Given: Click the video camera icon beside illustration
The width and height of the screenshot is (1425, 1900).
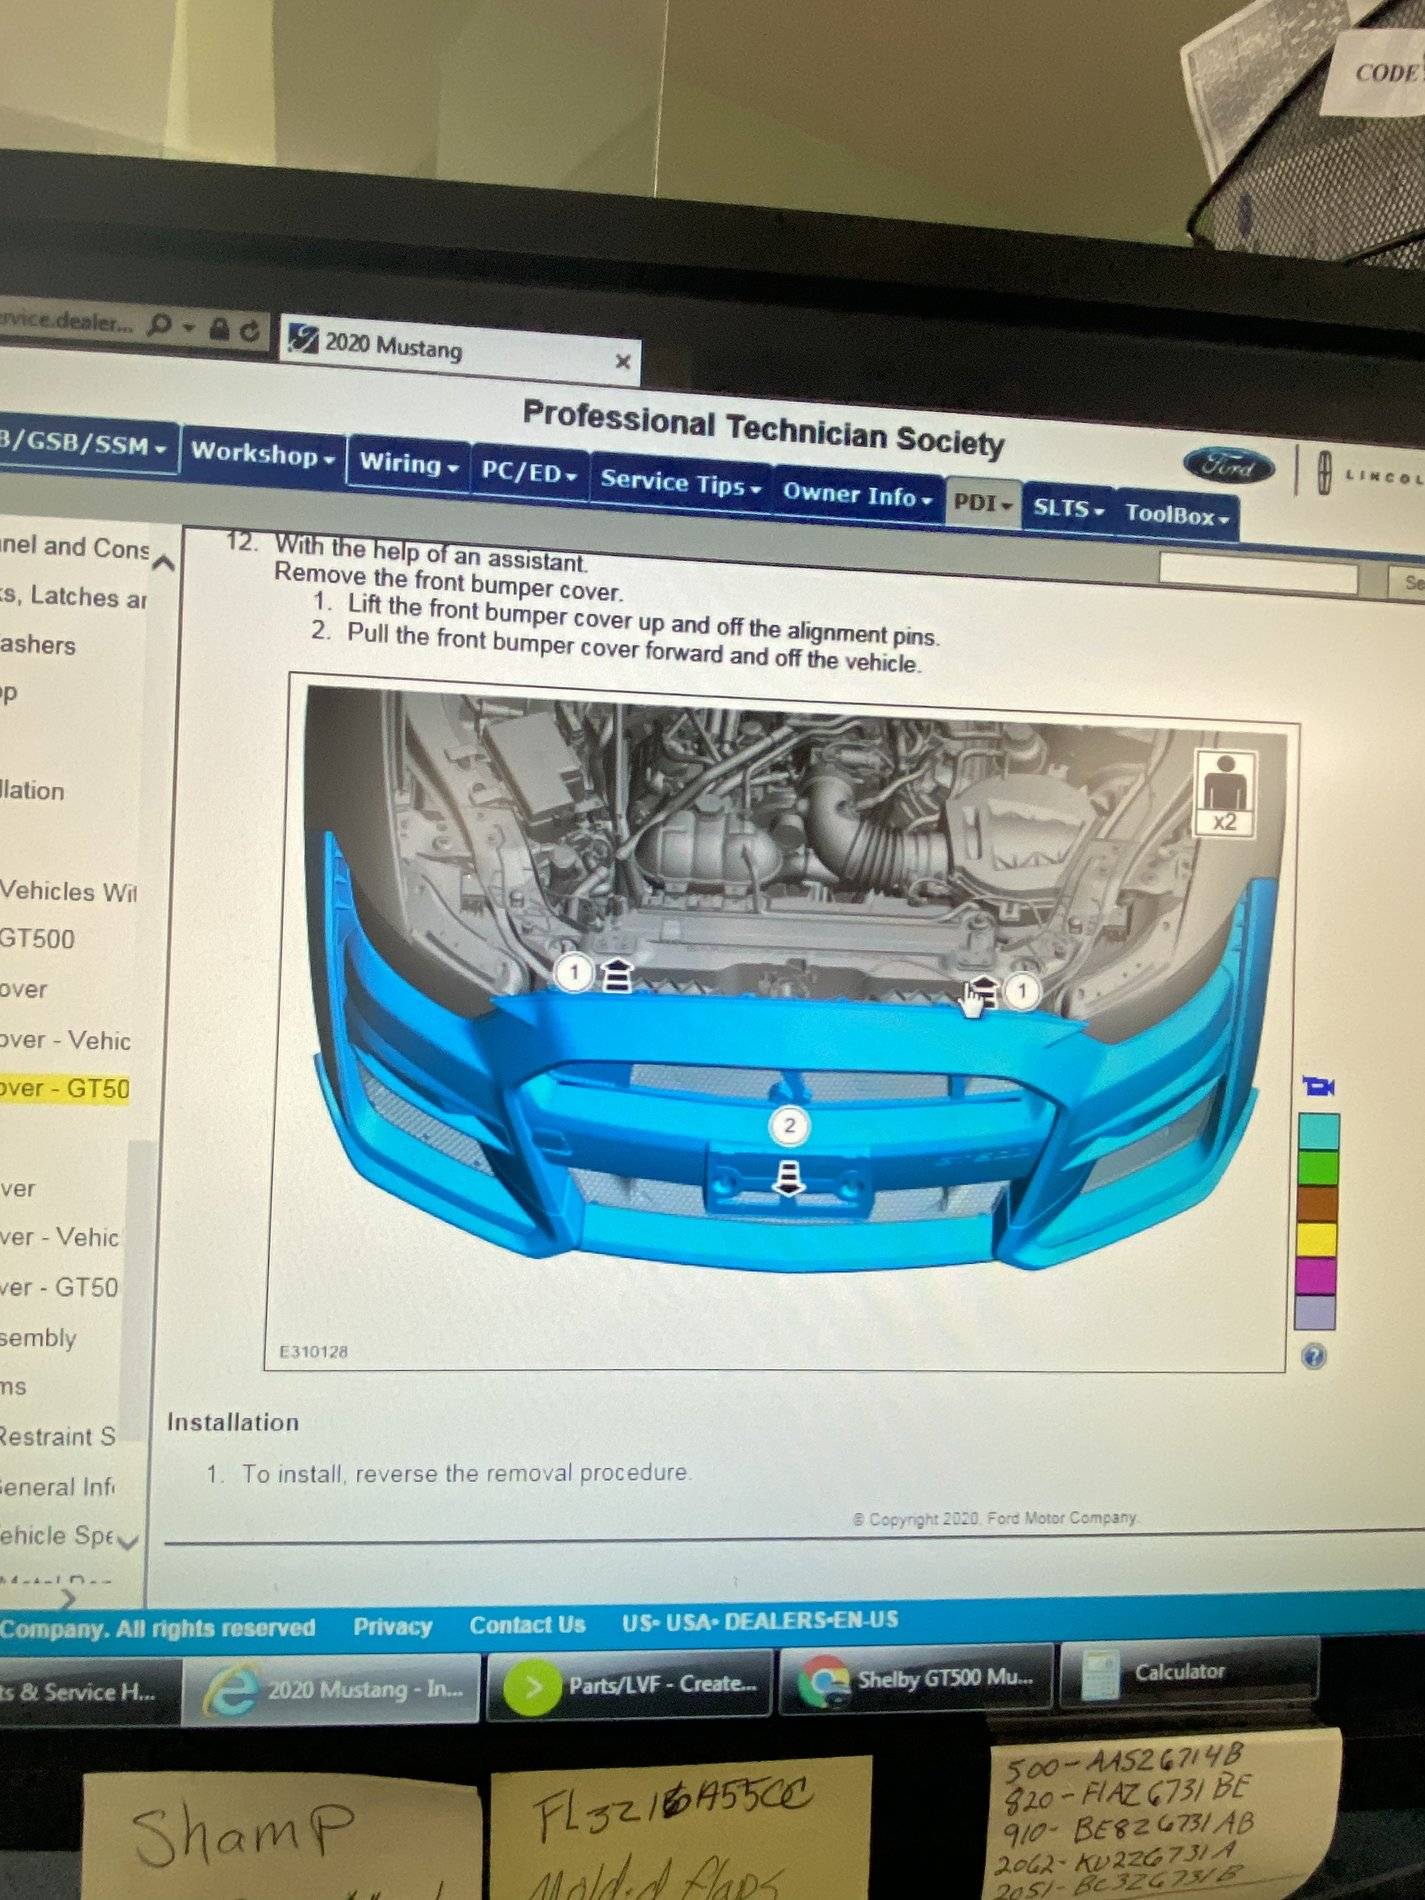Looking at the screenshot, I should (x=1319, y=1086).
